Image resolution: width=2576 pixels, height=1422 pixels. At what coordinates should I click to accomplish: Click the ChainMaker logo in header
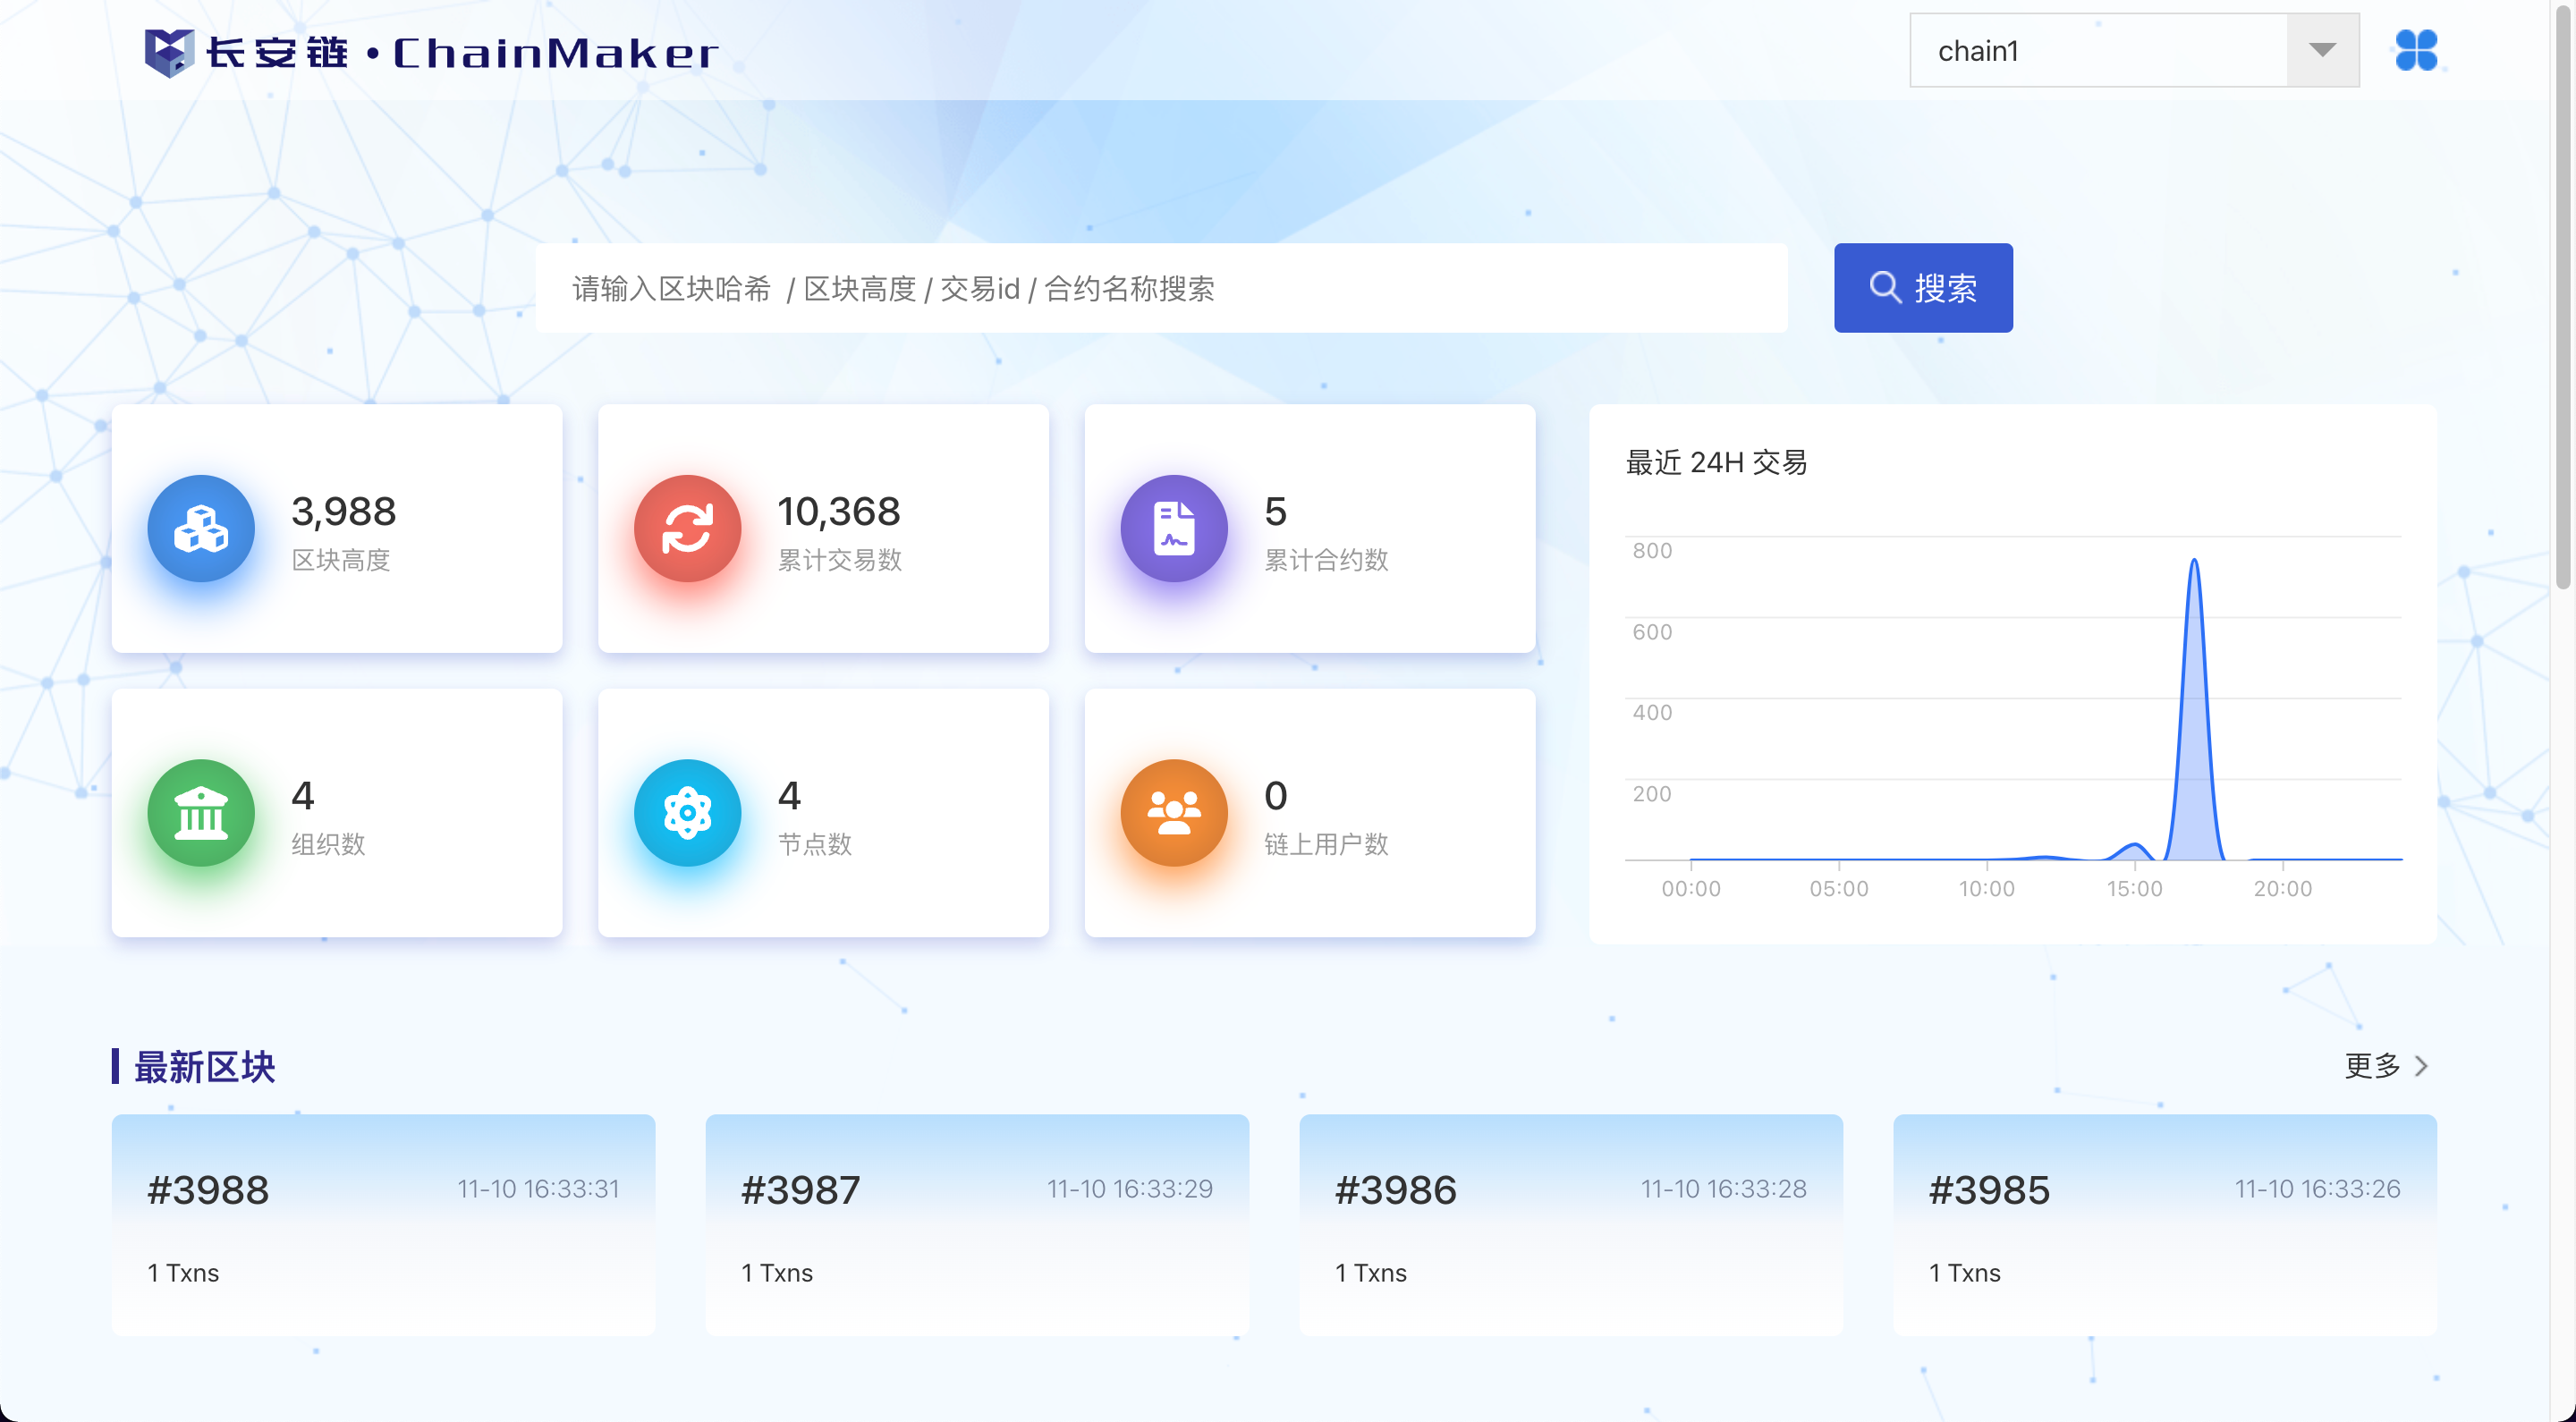(x=431, y=52)
